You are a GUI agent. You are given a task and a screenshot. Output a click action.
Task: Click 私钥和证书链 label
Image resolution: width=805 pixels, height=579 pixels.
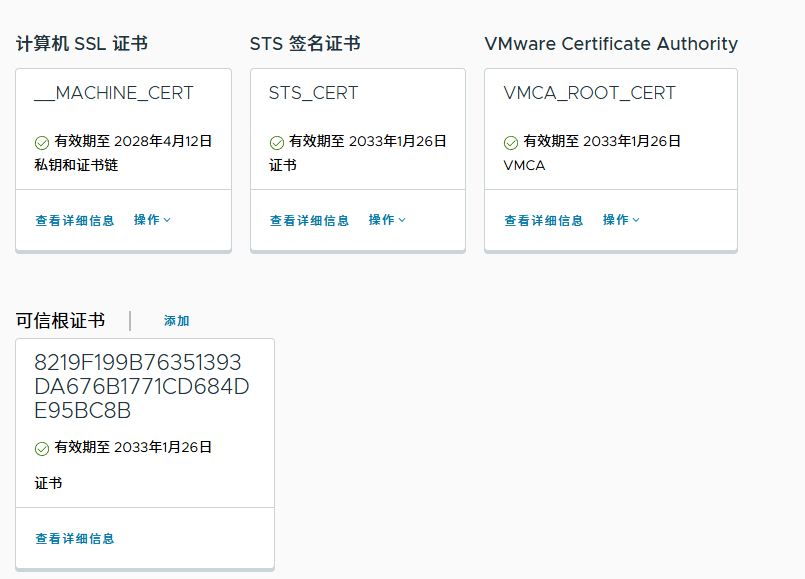[76, 165]
